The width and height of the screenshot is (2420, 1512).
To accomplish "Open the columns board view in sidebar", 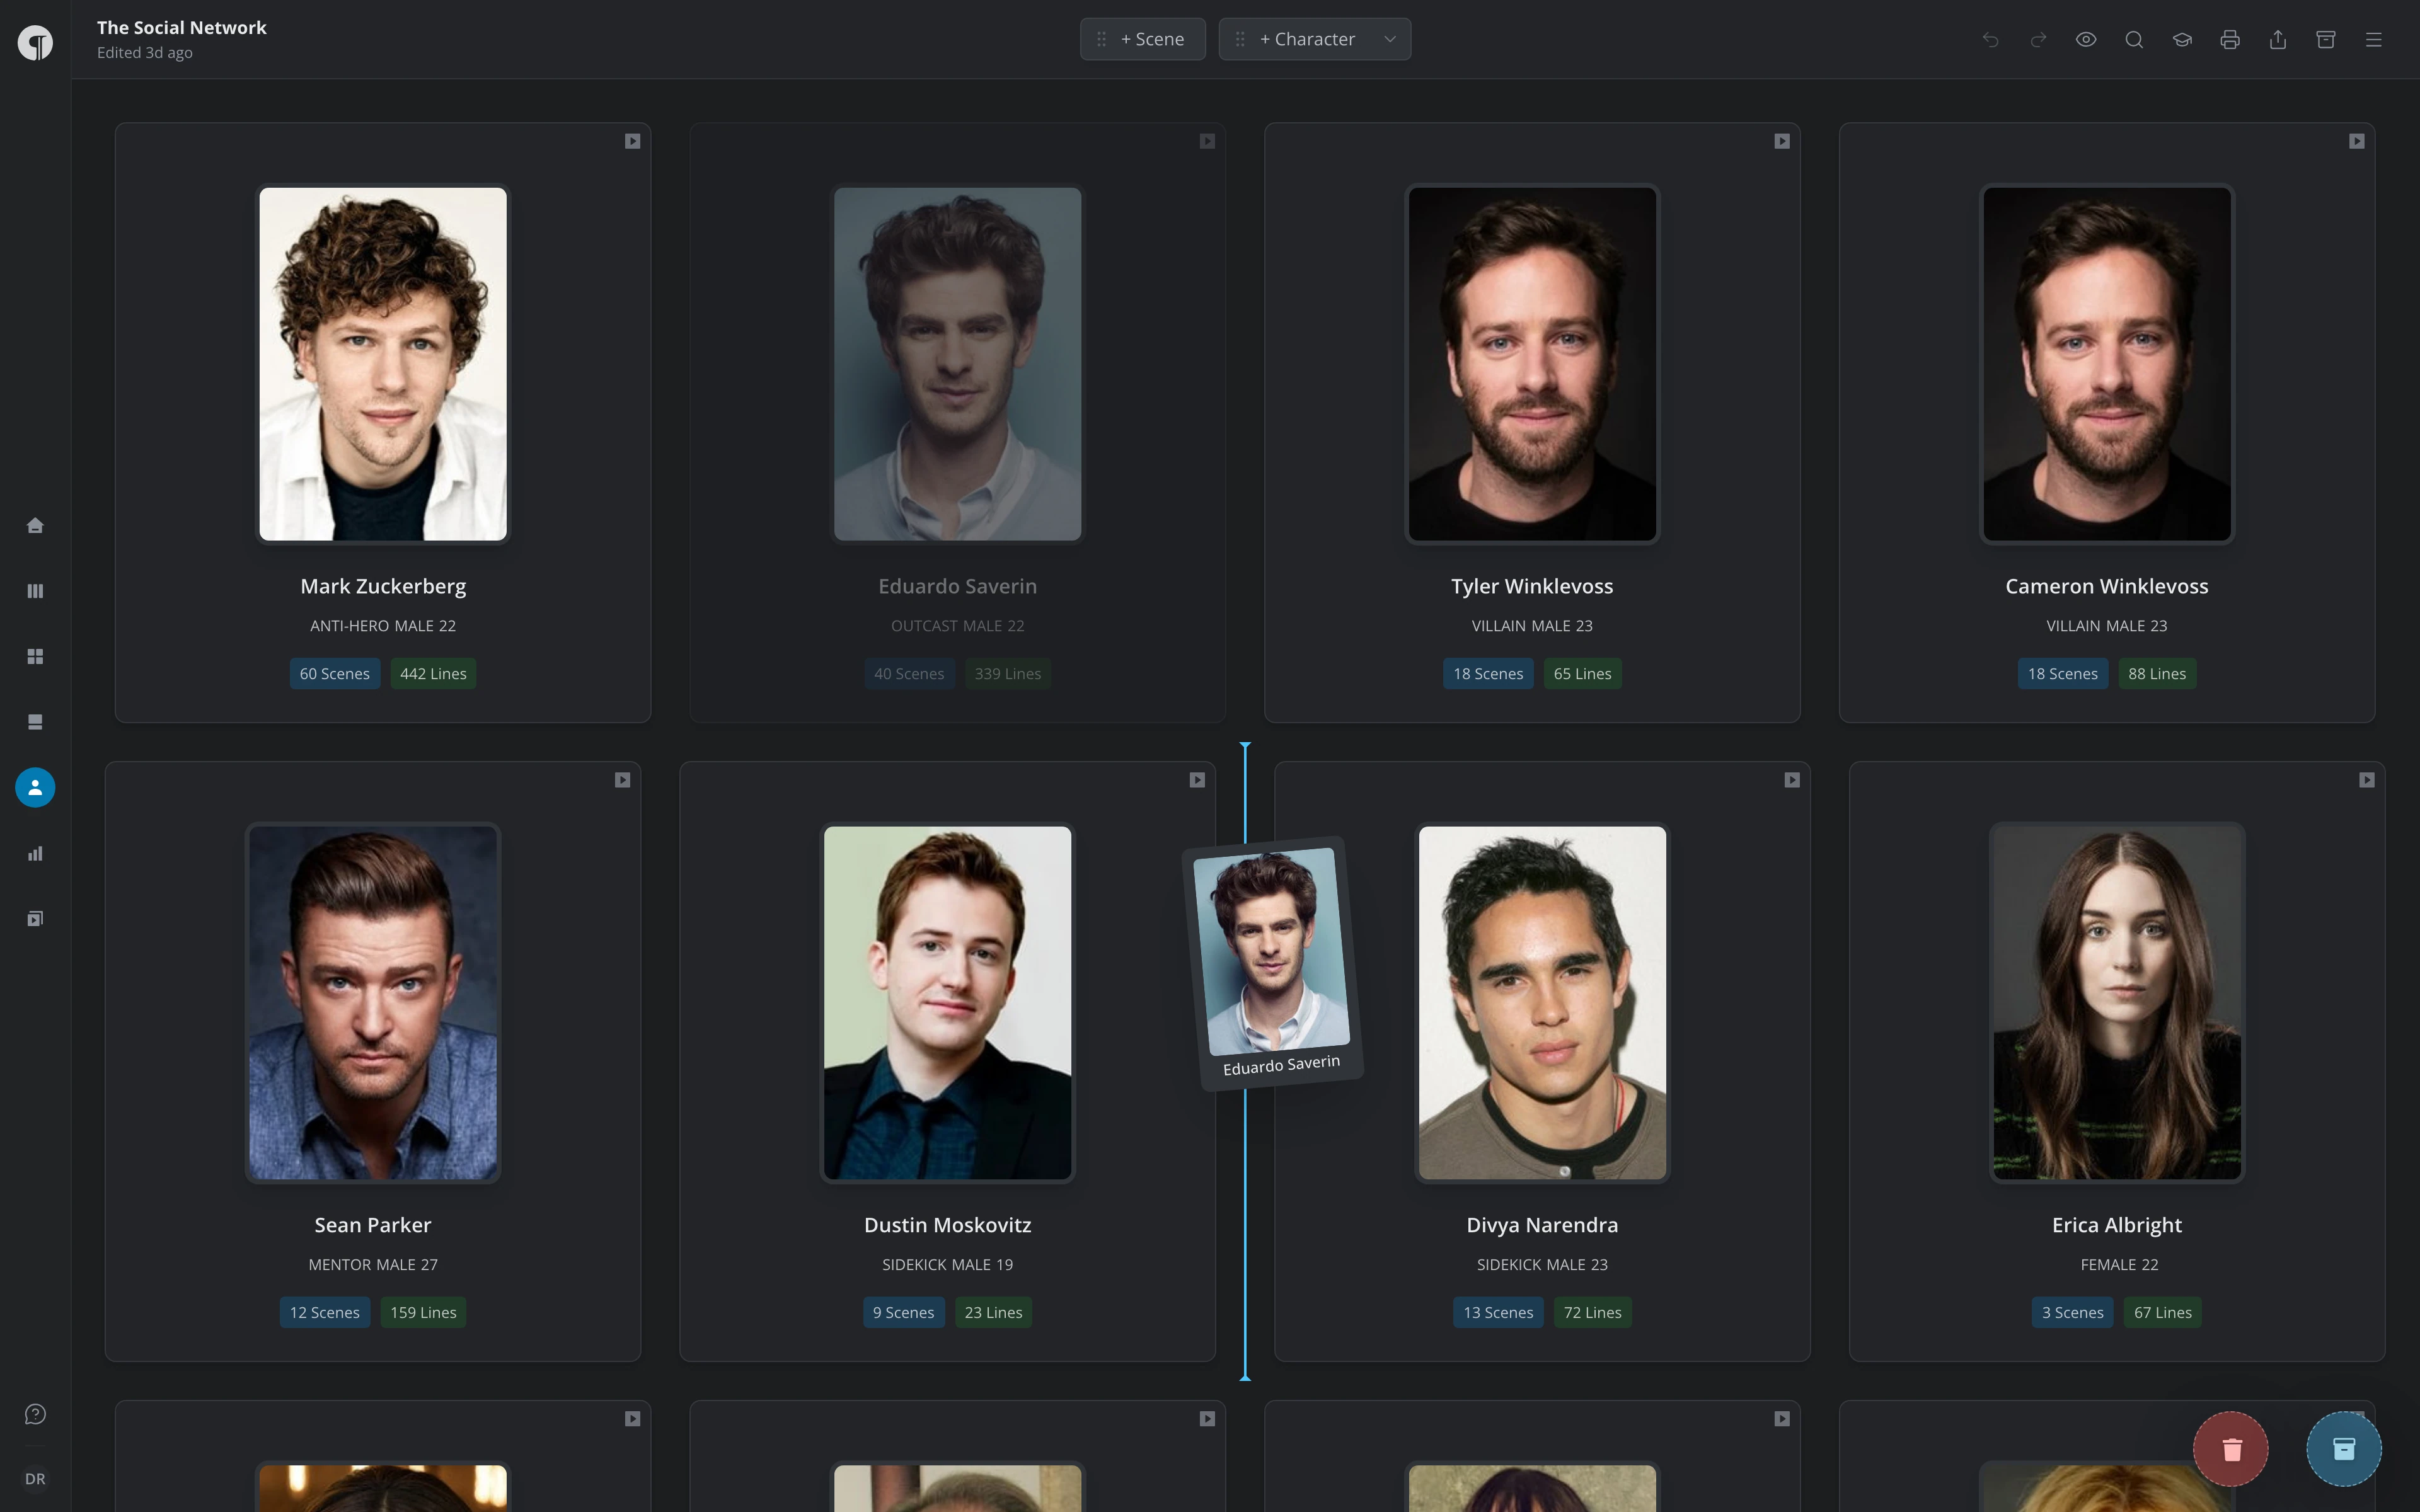I will (x=35, y=591).
